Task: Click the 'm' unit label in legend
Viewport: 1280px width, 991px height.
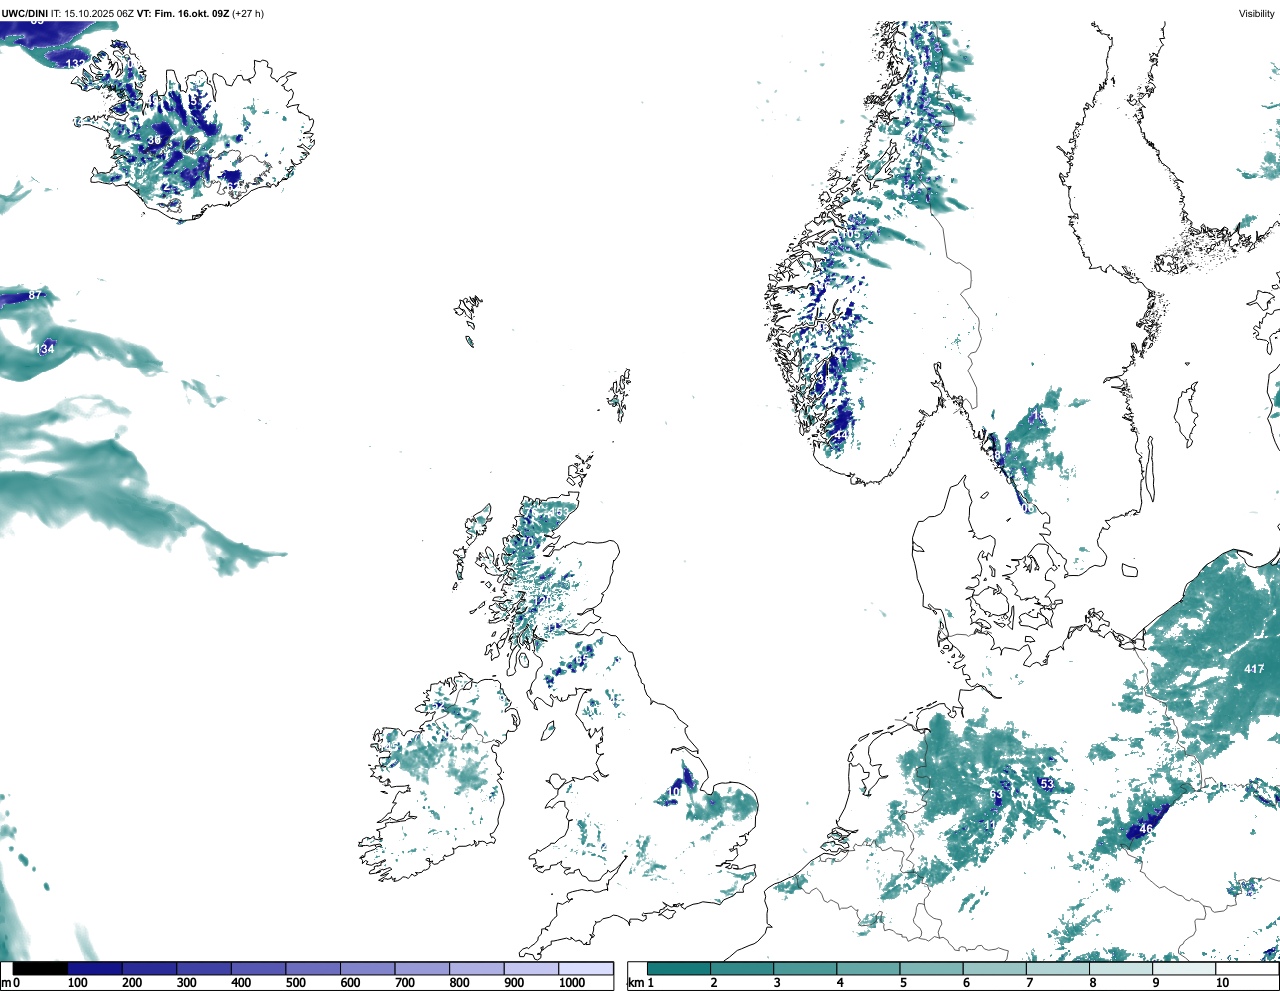Action: [6, 984]
